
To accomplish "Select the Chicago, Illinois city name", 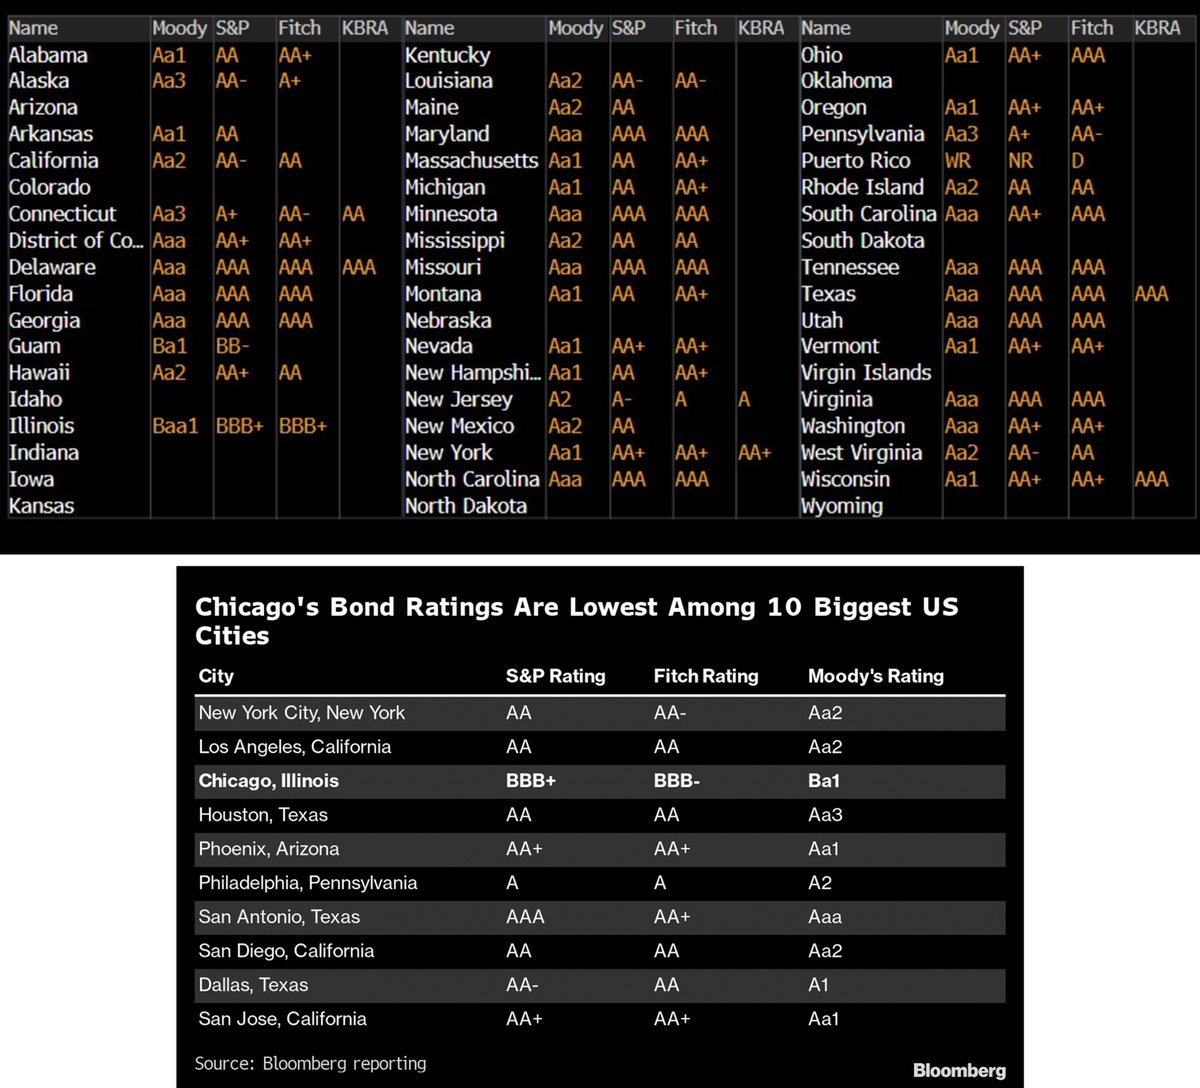I will (269, 781).
